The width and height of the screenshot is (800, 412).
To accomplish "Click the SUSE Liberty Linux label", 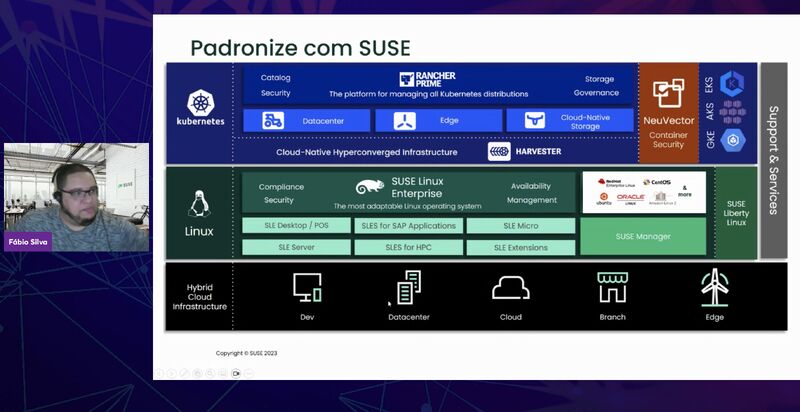I will point(736,213).
